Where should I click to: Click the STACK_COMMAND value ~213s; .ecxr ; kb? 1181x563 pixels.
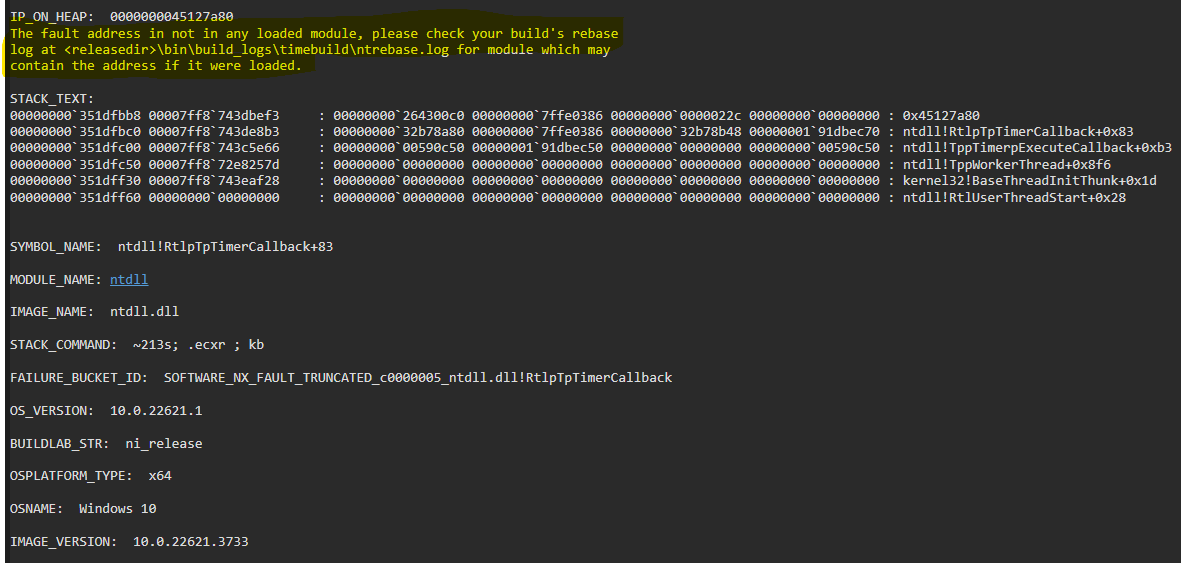point(198,345)
